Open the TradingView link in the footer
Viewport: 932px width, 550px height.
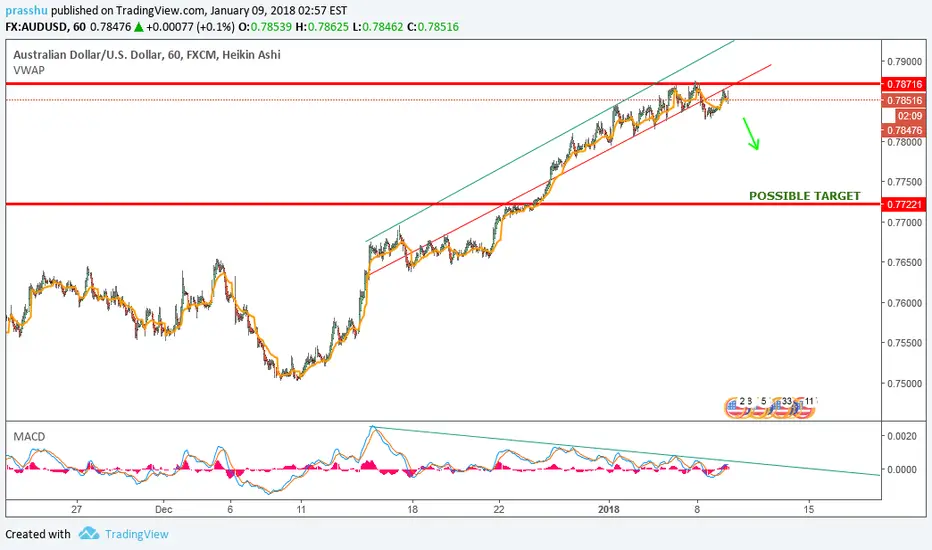137,534
